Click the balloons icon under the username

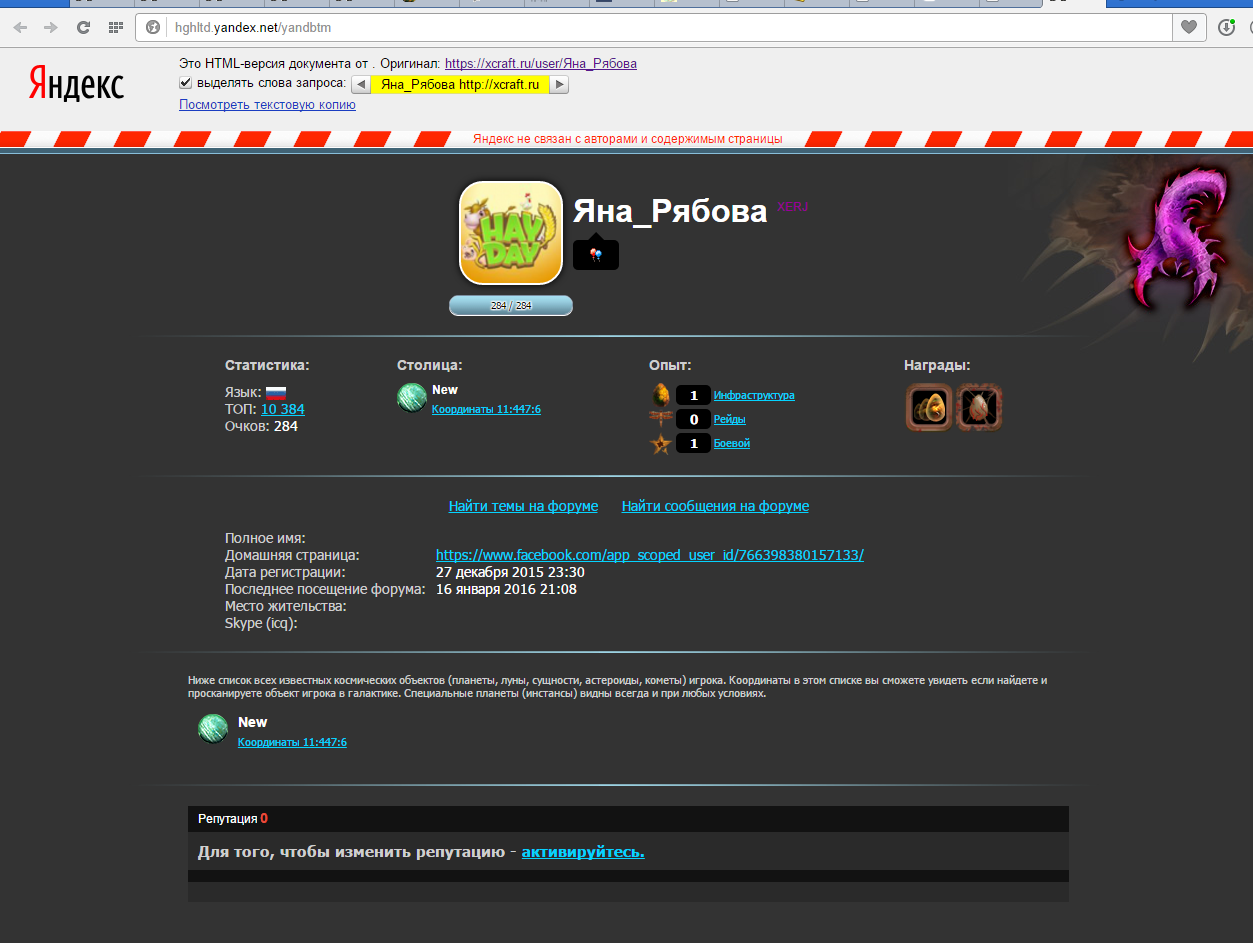(x=596, y=255)
